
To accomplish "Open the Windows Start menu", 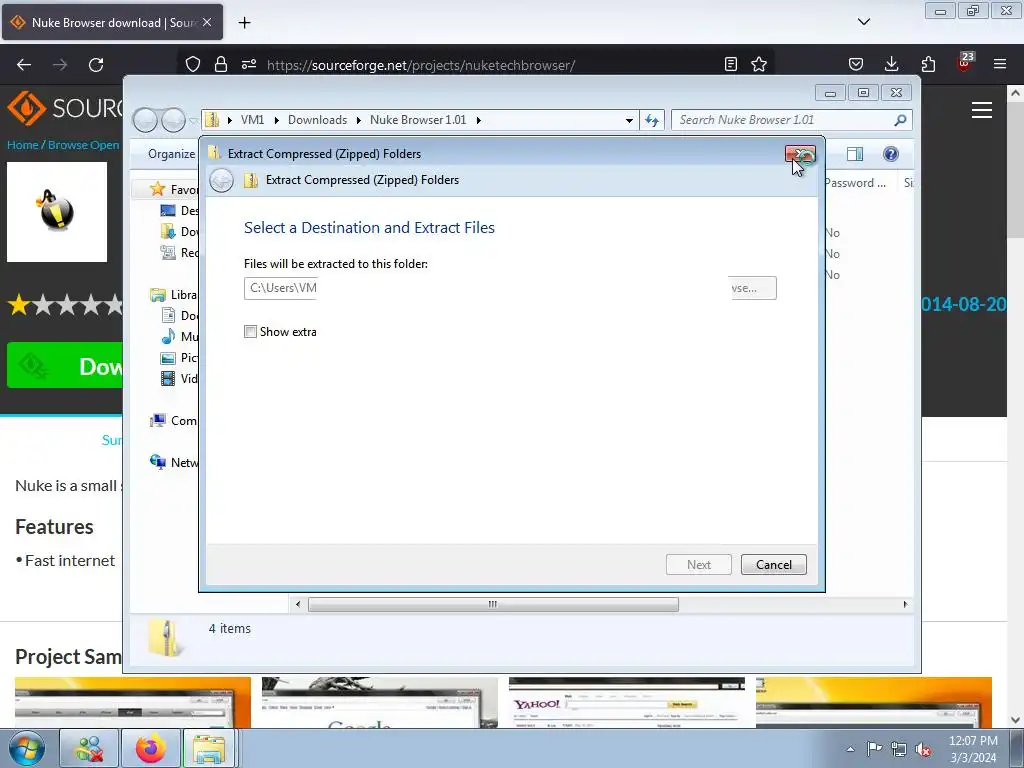I will coord(27,748).
